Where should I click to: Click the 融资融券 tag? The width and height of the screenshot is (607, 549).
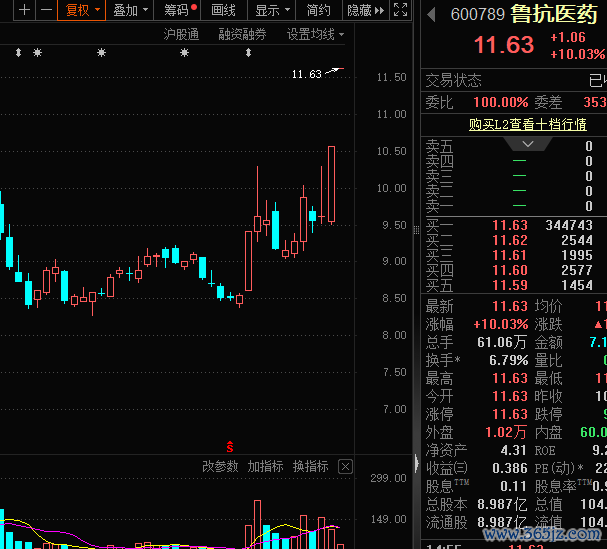(242, 34)
